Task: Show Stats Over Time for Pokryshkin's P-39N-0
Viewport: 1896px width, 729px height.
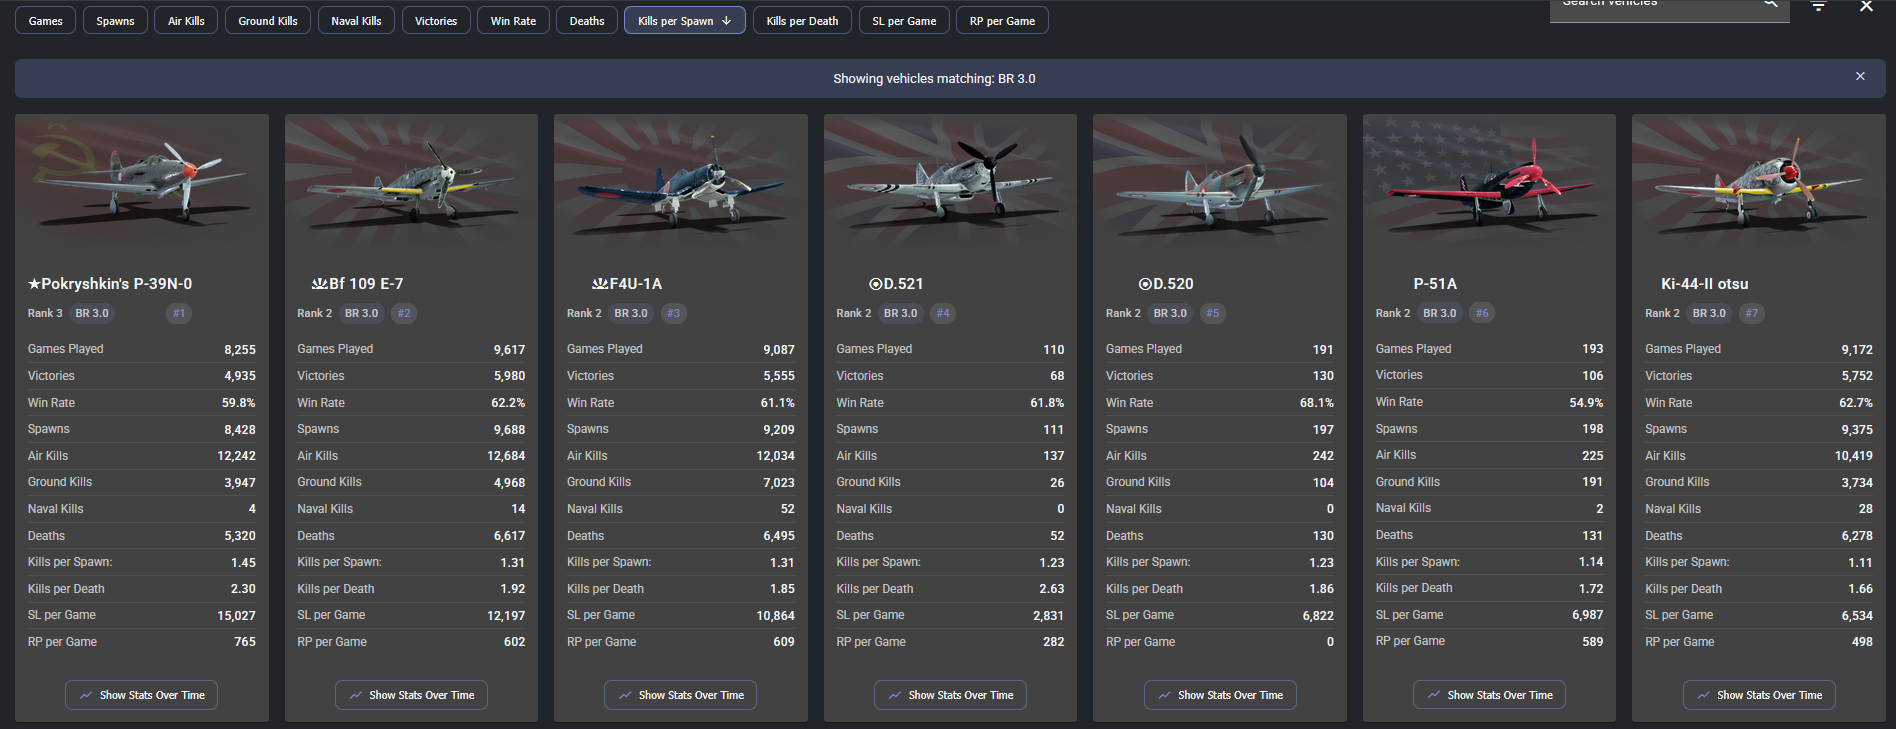Action: pyautogui.click(x=142, y=695)
